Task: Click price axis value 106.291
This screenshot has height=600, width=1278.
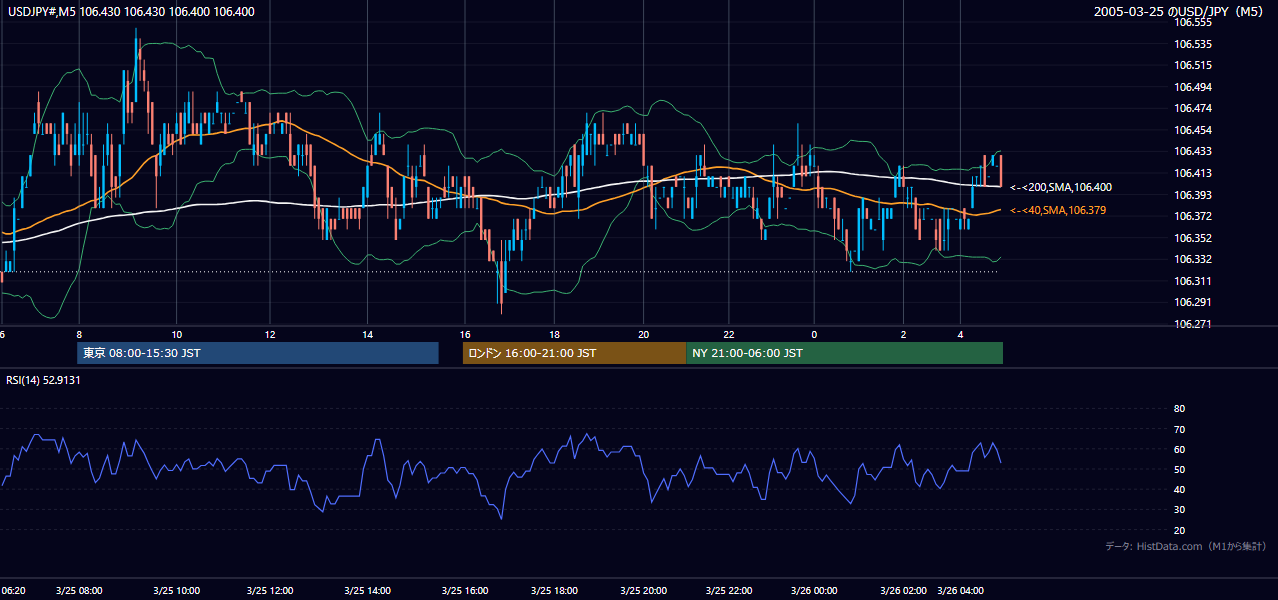Action: tap(1194, 302)
